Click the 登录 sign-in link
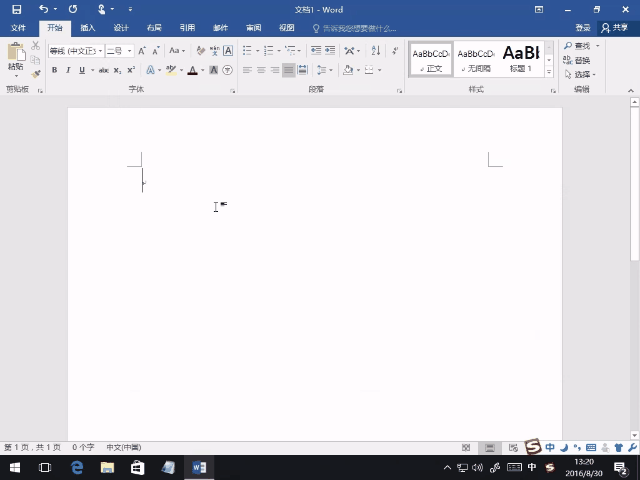This screenshot has height=480, width=640. pyautogui.click(x=583, y=28)
